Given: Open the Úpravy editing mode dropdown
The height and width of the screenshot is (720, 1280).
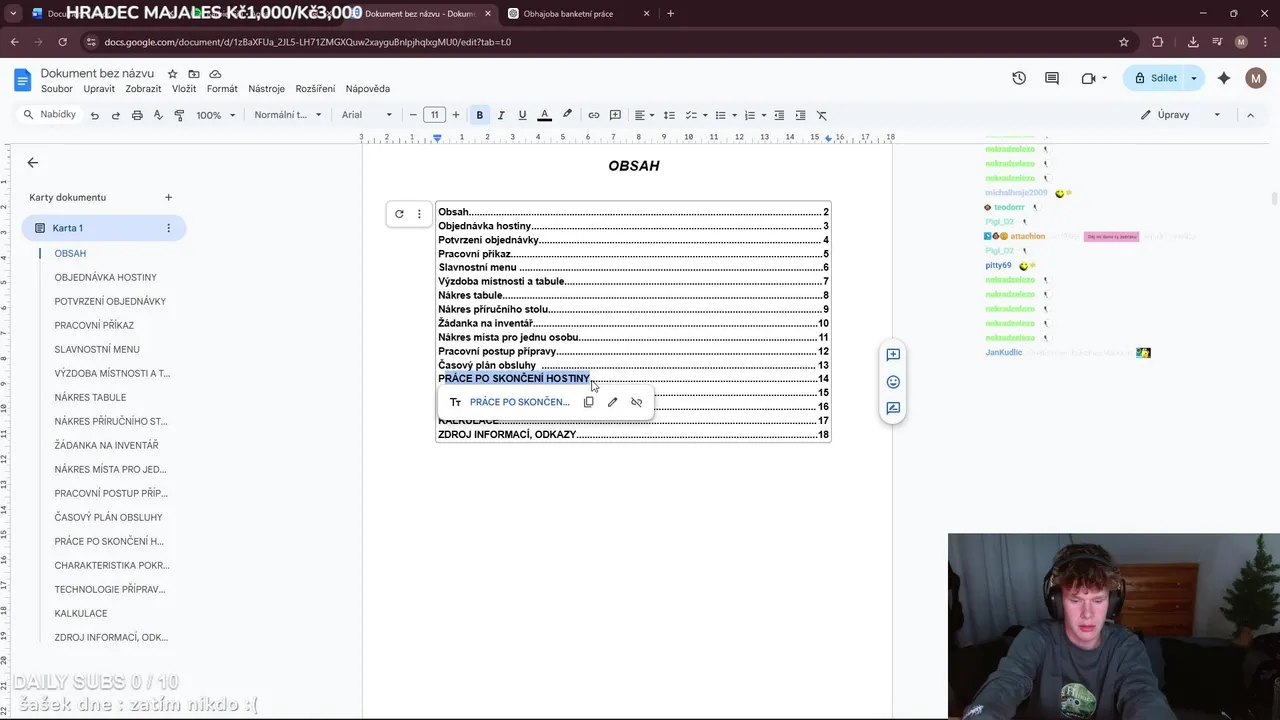Looking at the screenshot, I should point(1181,115).
